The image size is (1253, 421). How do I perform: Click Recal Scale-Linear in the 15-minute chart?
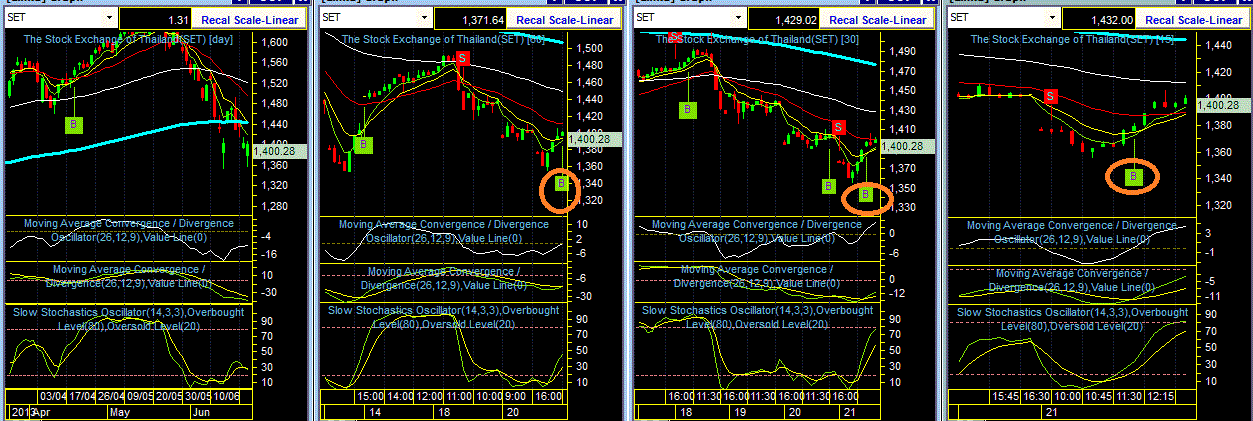click(1191, 19)
